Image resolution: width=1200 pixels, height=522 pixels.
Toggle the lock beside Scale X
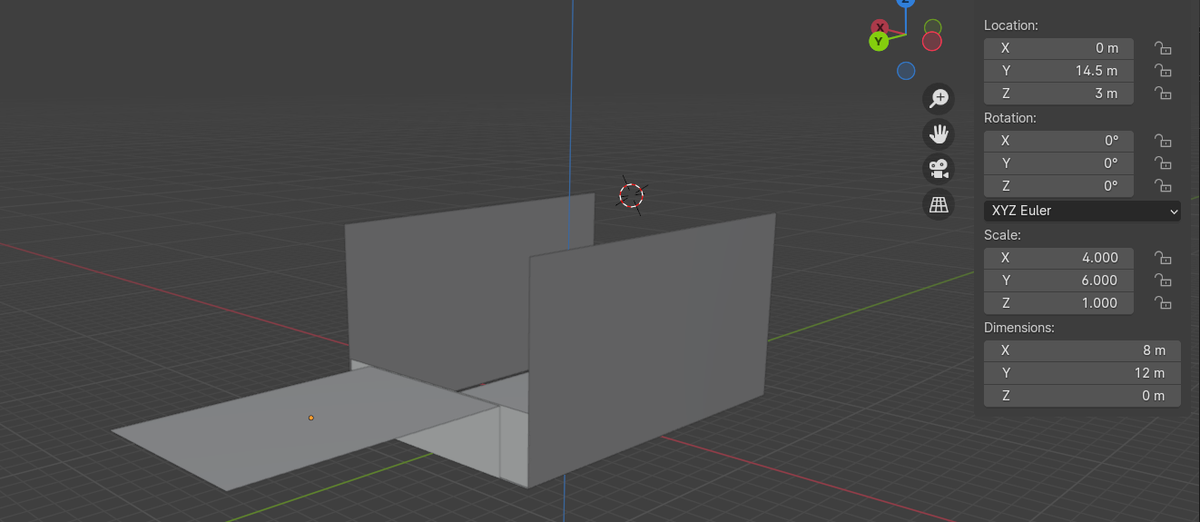coord(1162,258)
